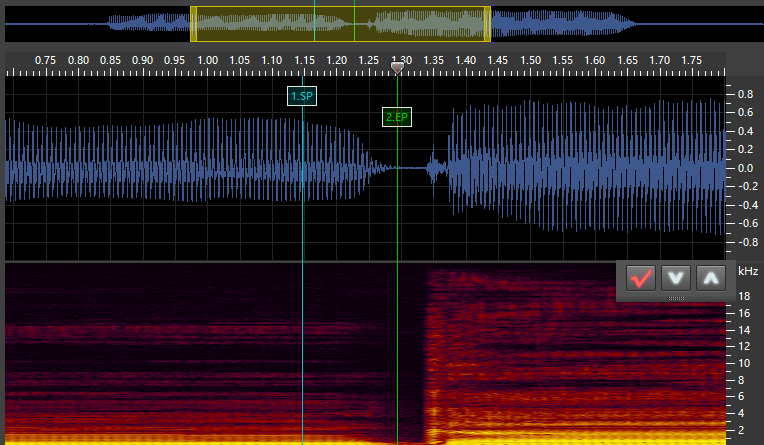Image resolution: width=764 pixels, height=445 pixels.
Task: Click the 0.8 label atop amplitude scale
Action: click(x=745, y=94)
